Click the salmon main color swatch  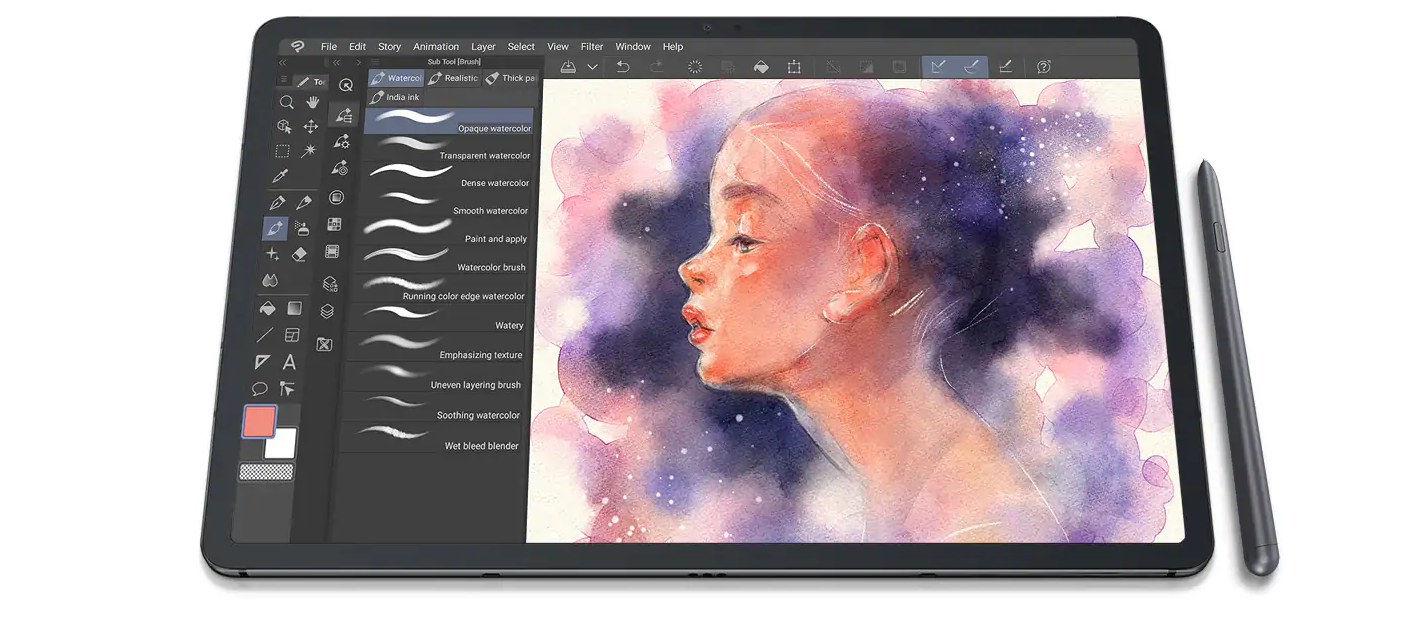click(259, 421)
